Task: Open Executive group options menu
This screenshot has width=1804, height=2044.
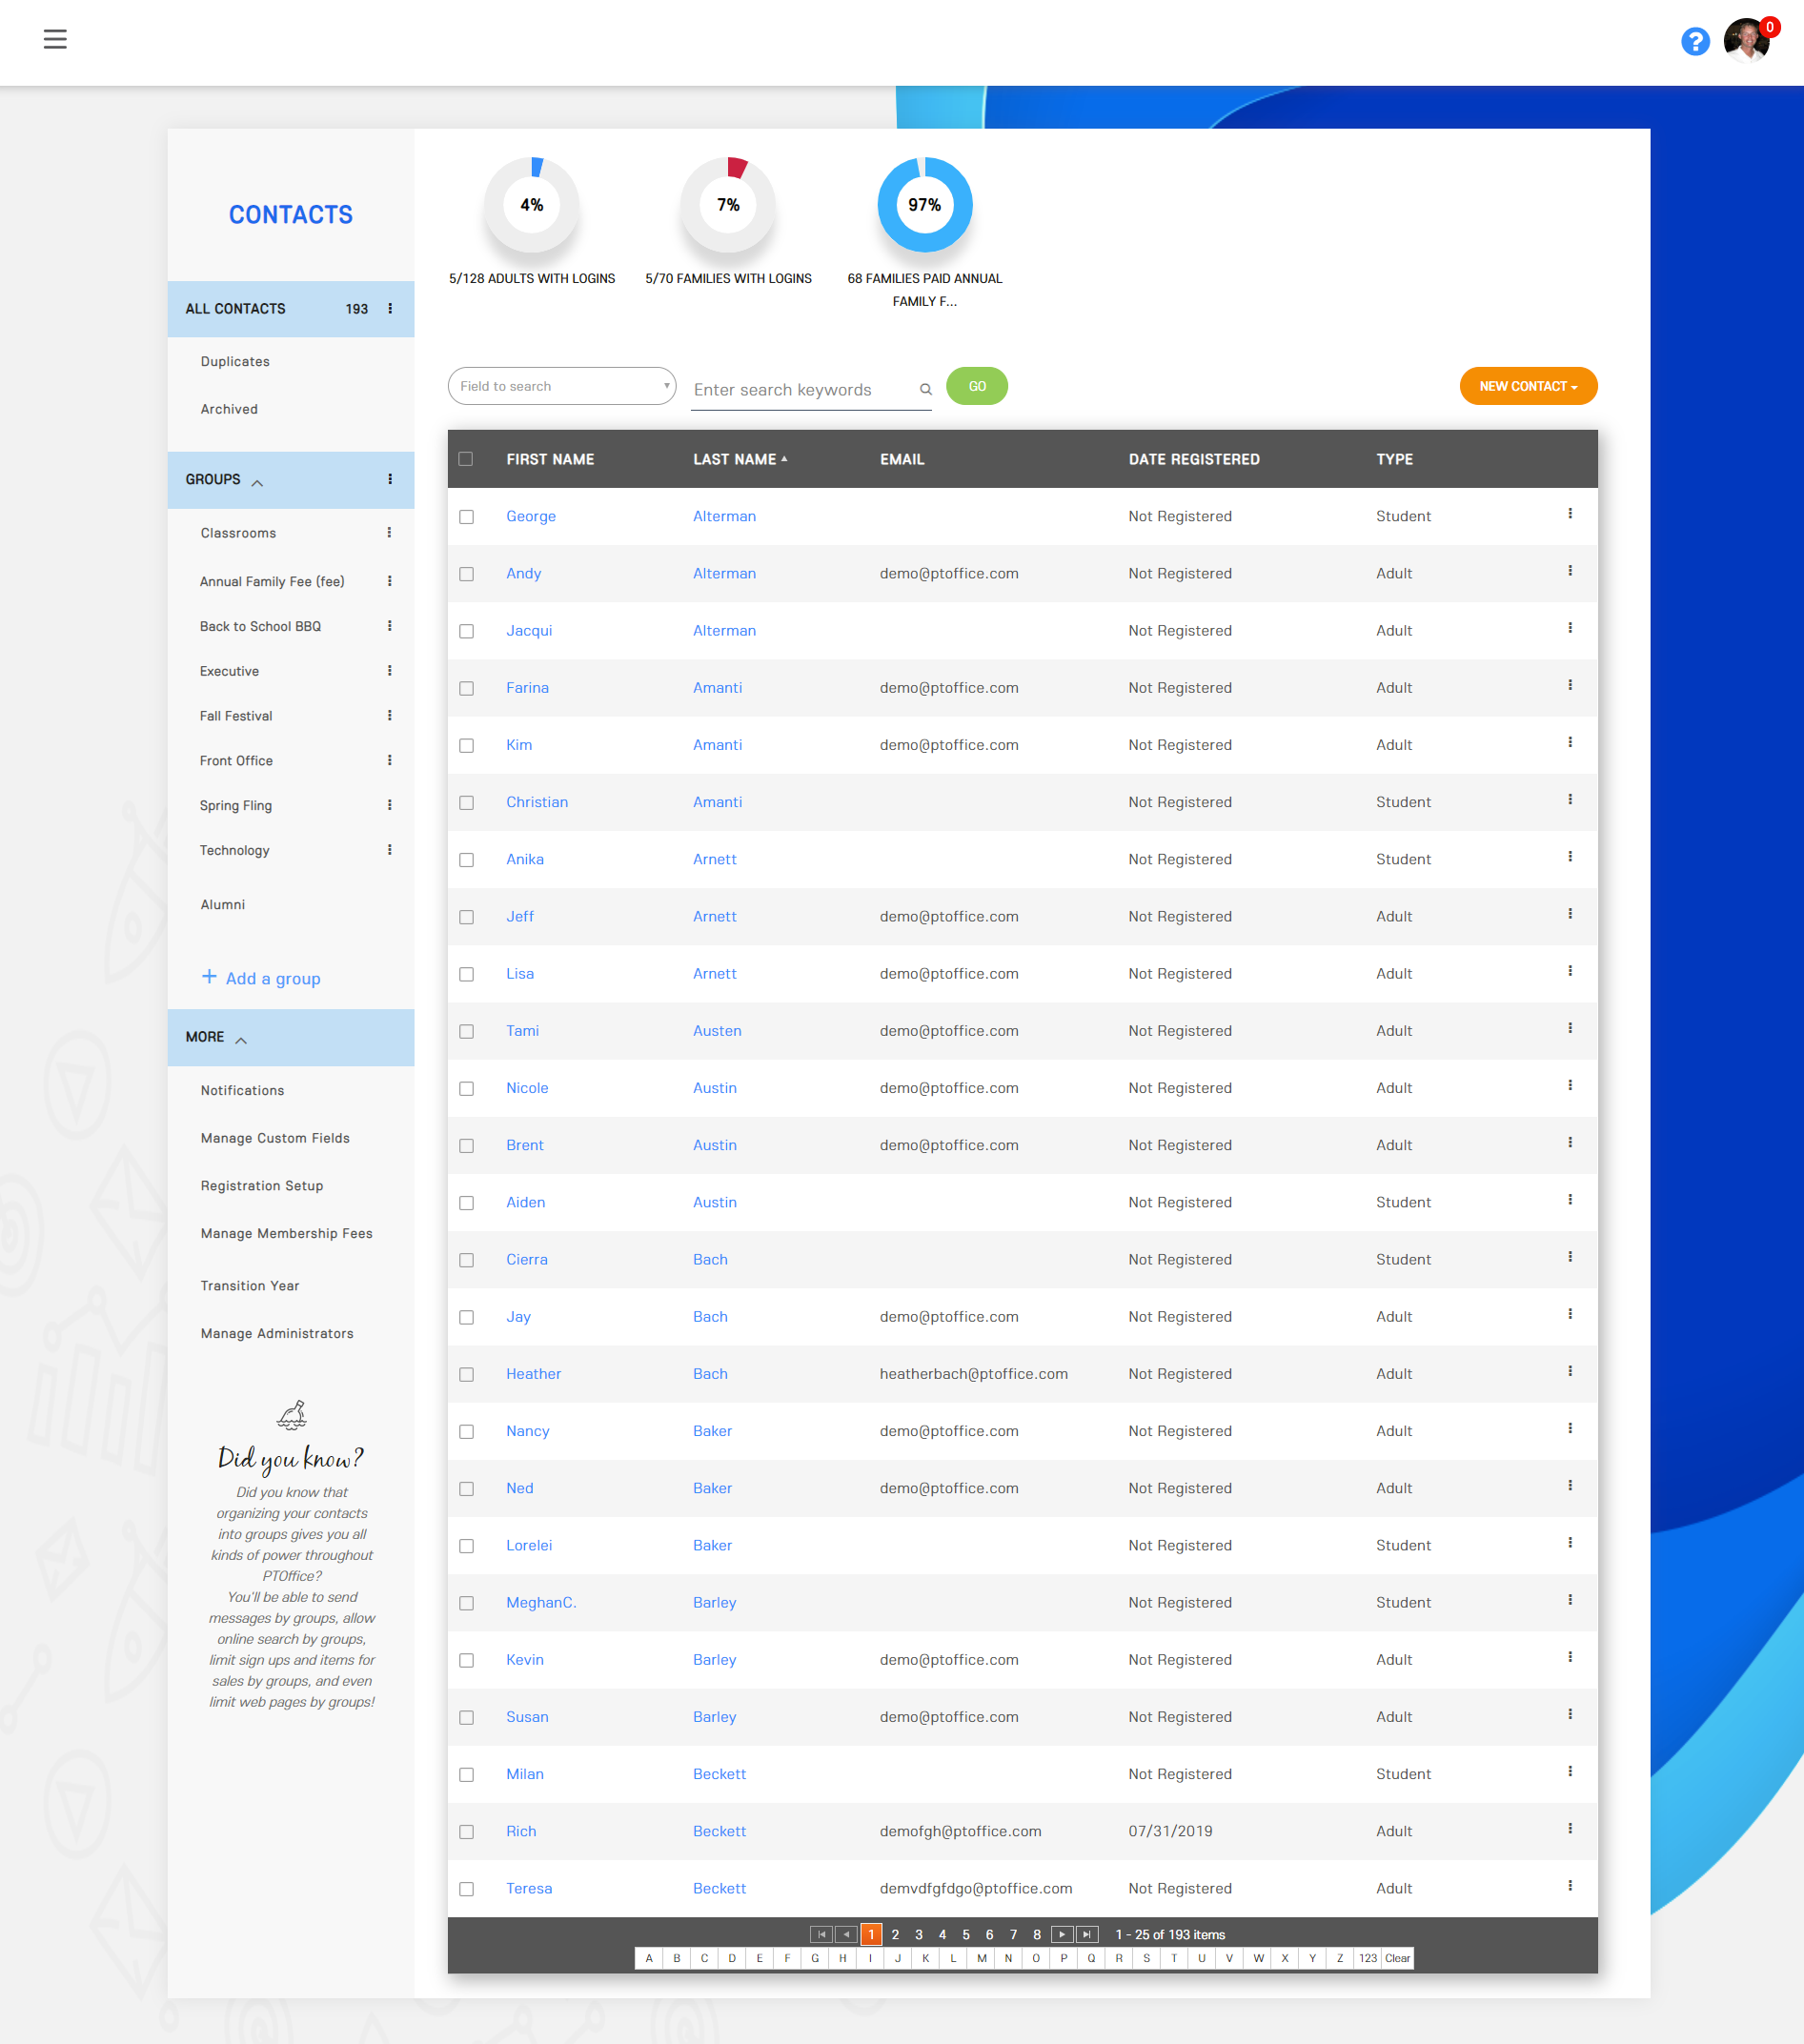Action: pyautogui.click(x=390, y=671)
